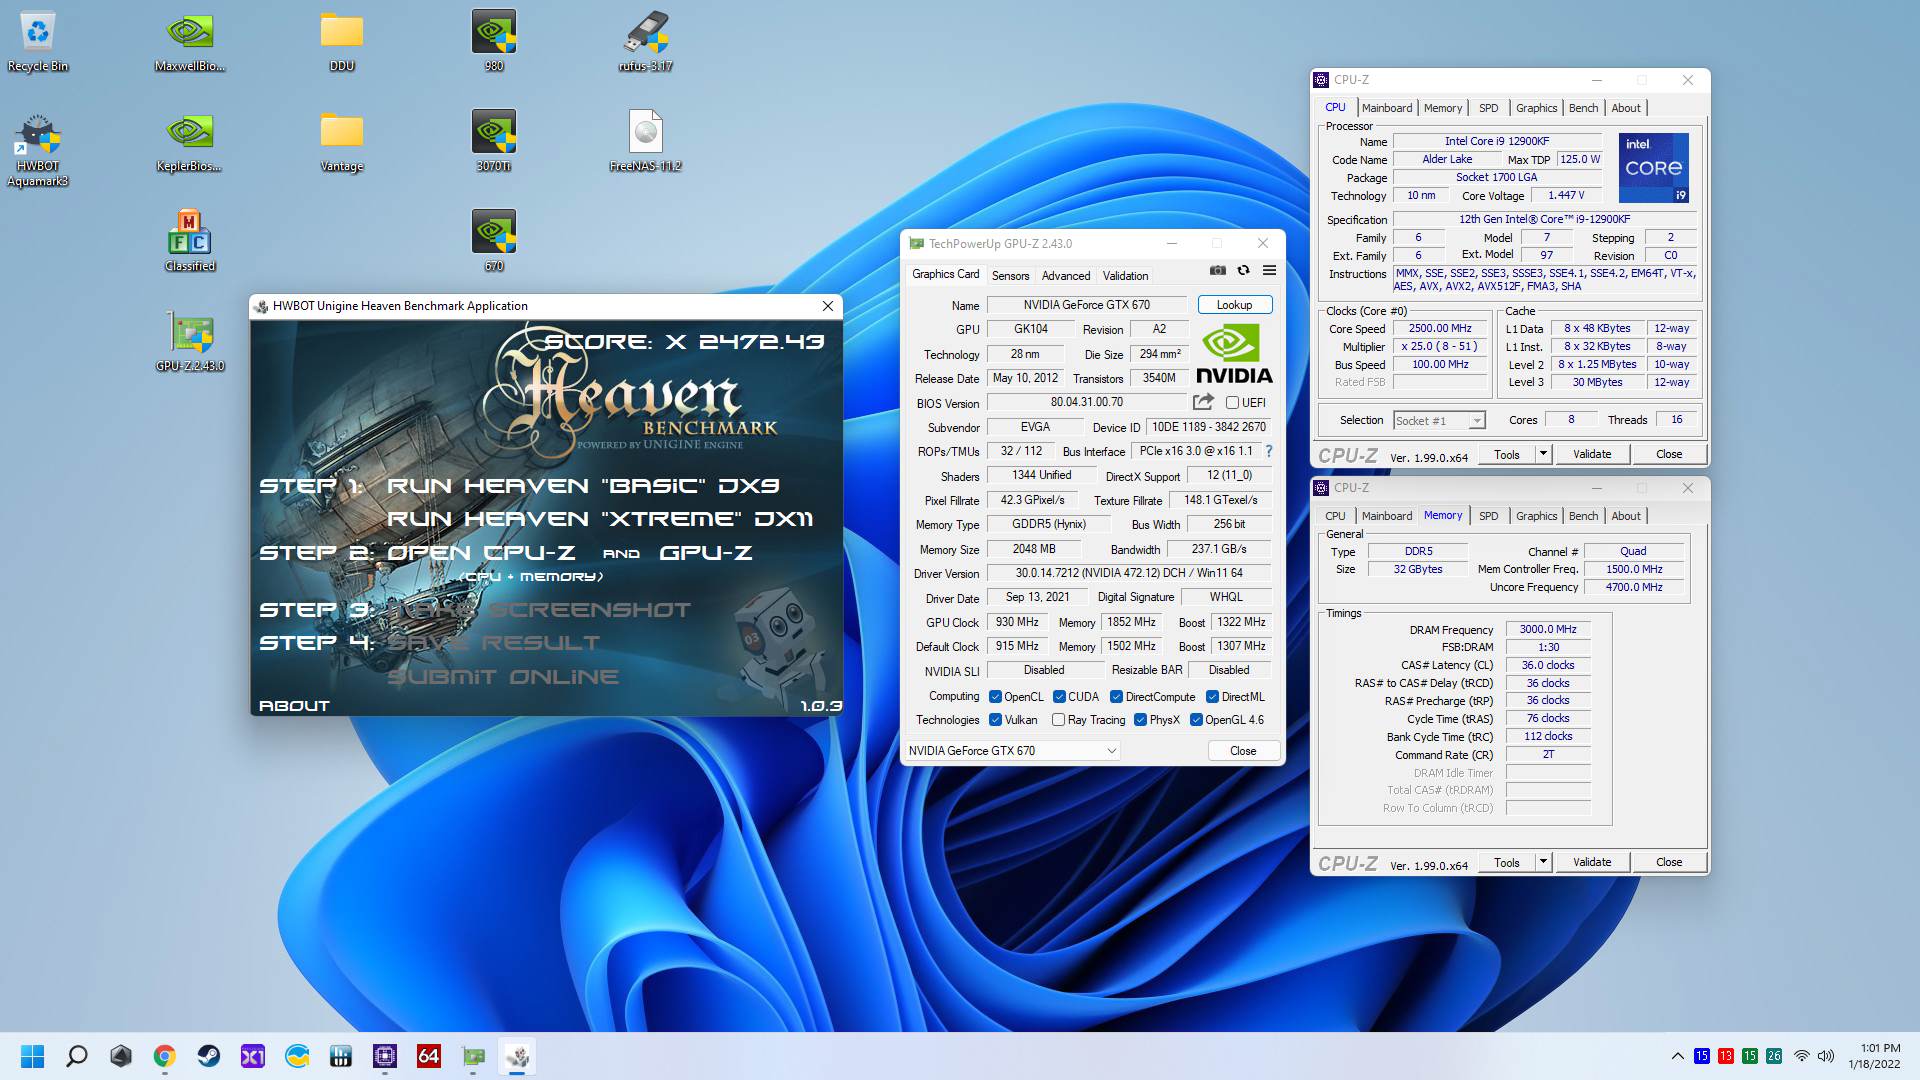Select HWBOT Aquamark3 desktop shortcut
The image size is (1920, 1080).
click(x=38, y=150)
